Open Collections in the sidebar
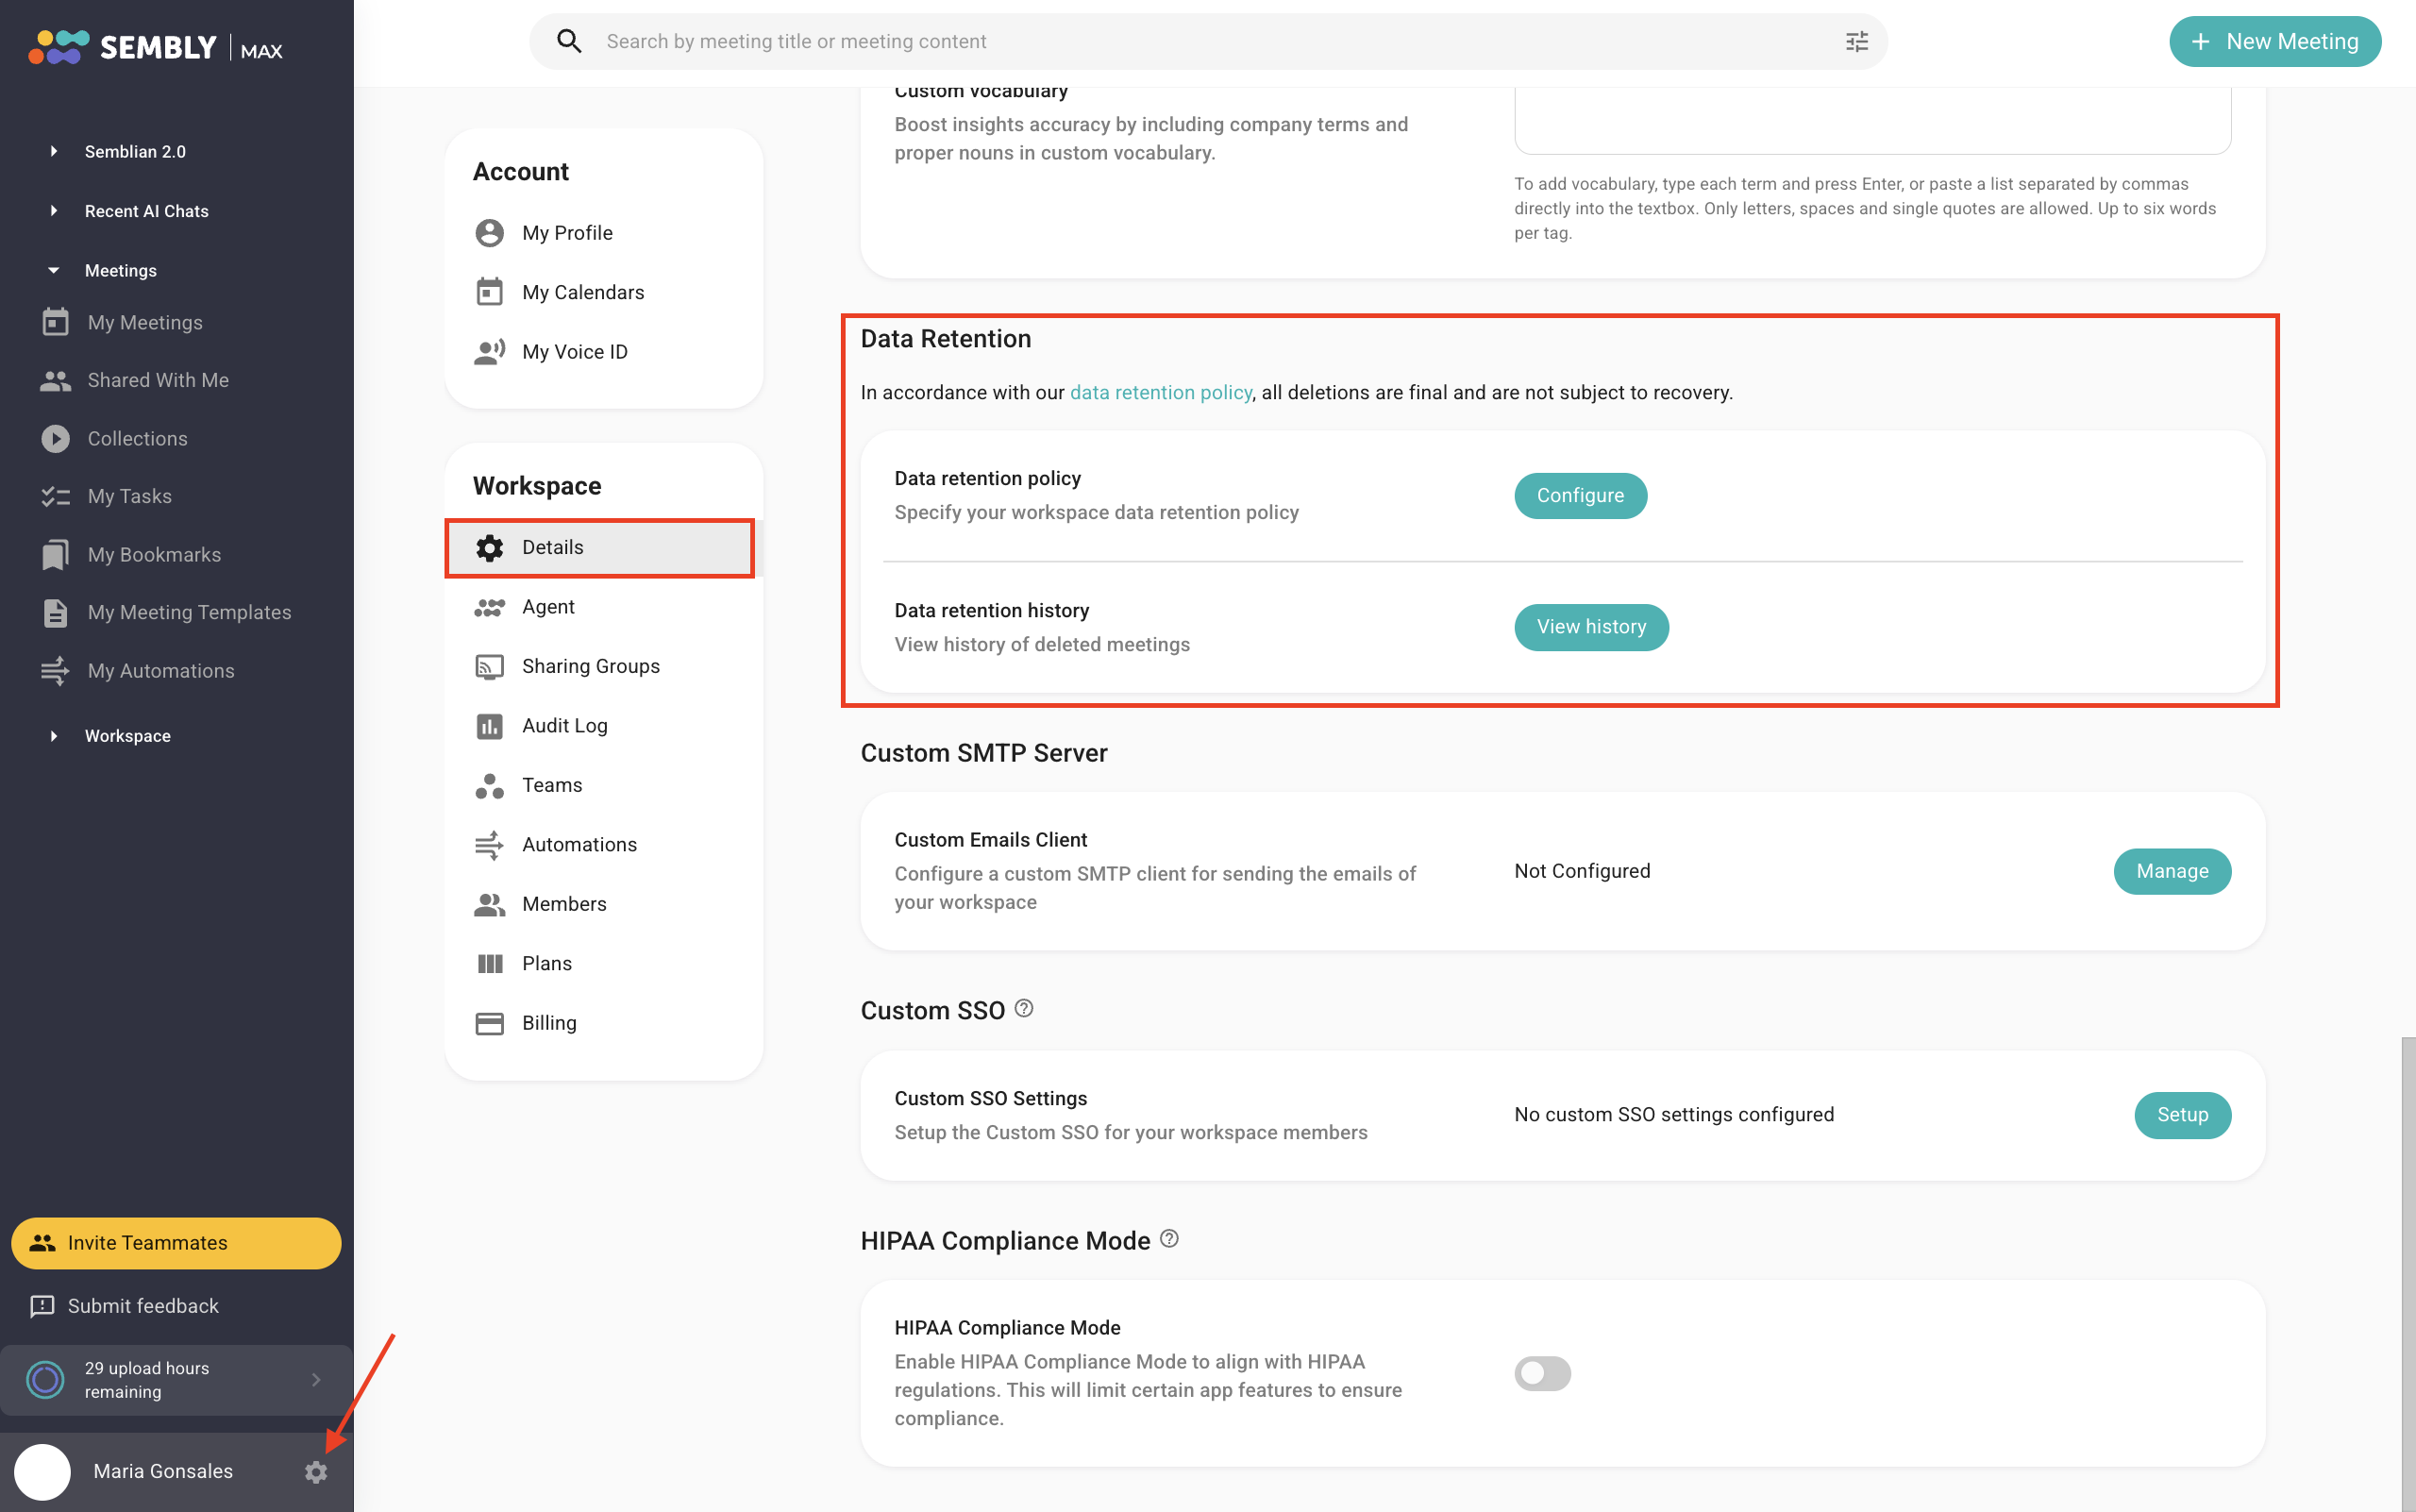The image size is (2416, 1512). (x=137, y=438)
